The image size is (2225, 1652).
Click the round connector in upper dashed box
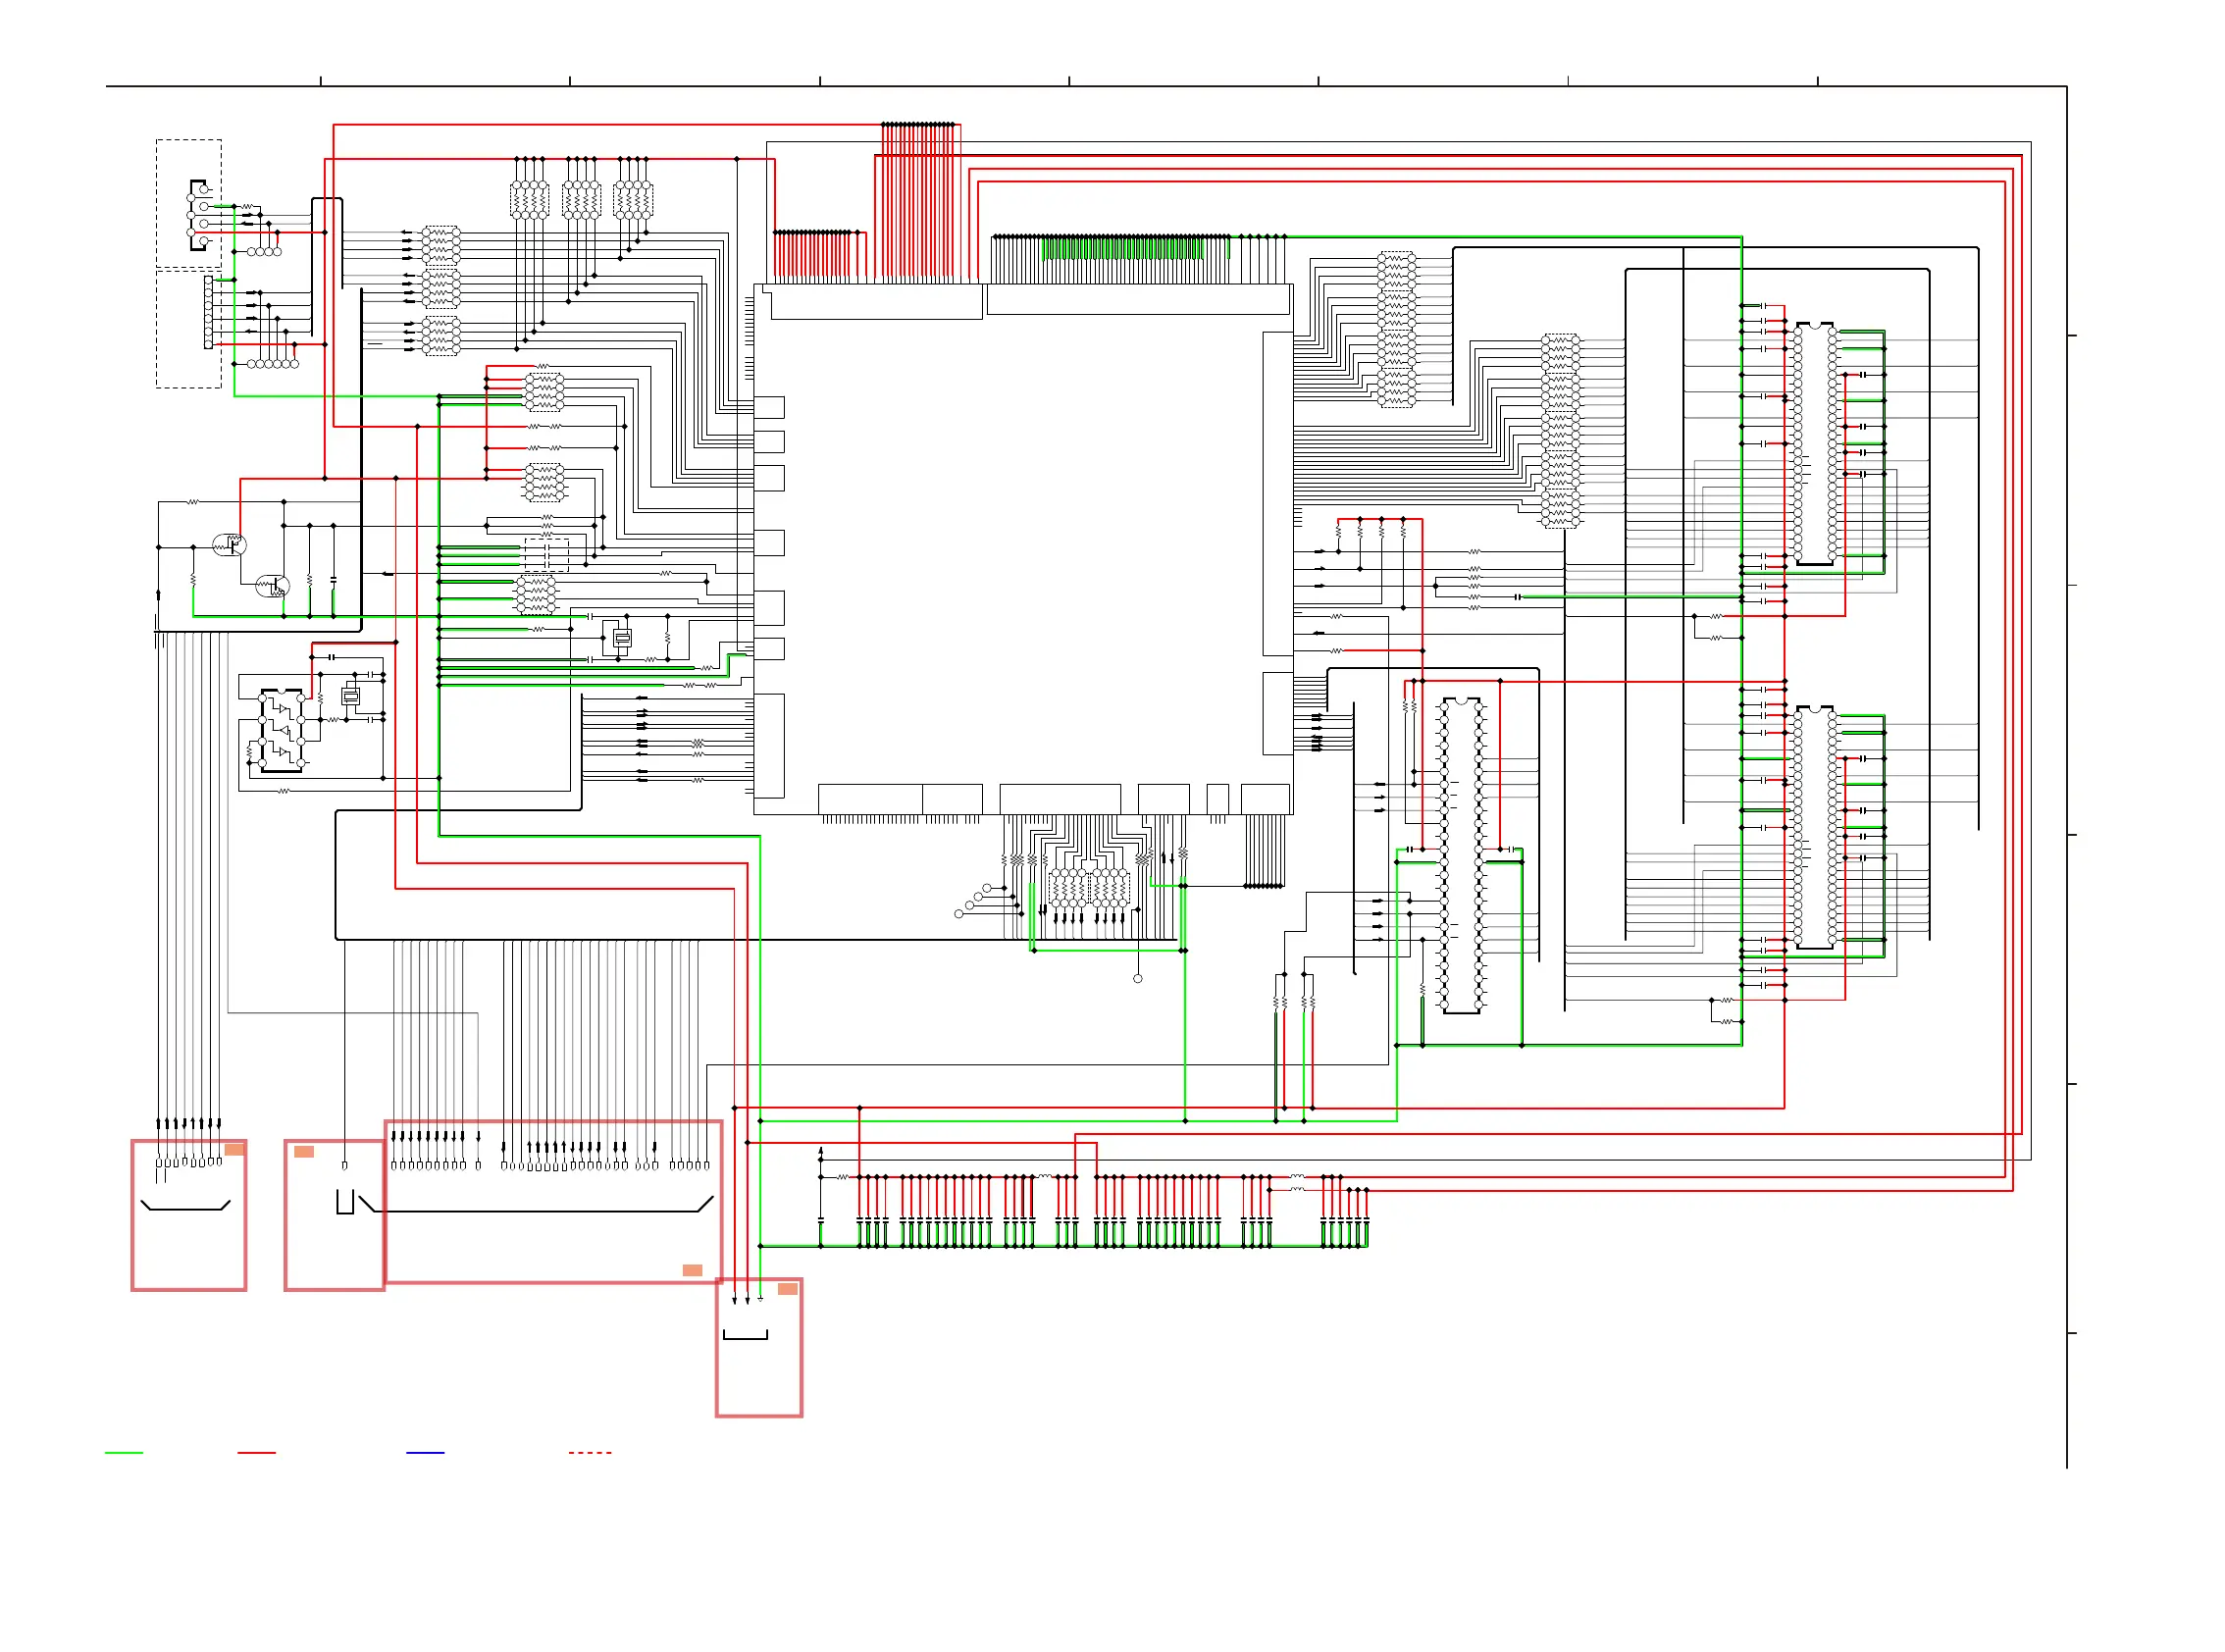click(198, 215)
